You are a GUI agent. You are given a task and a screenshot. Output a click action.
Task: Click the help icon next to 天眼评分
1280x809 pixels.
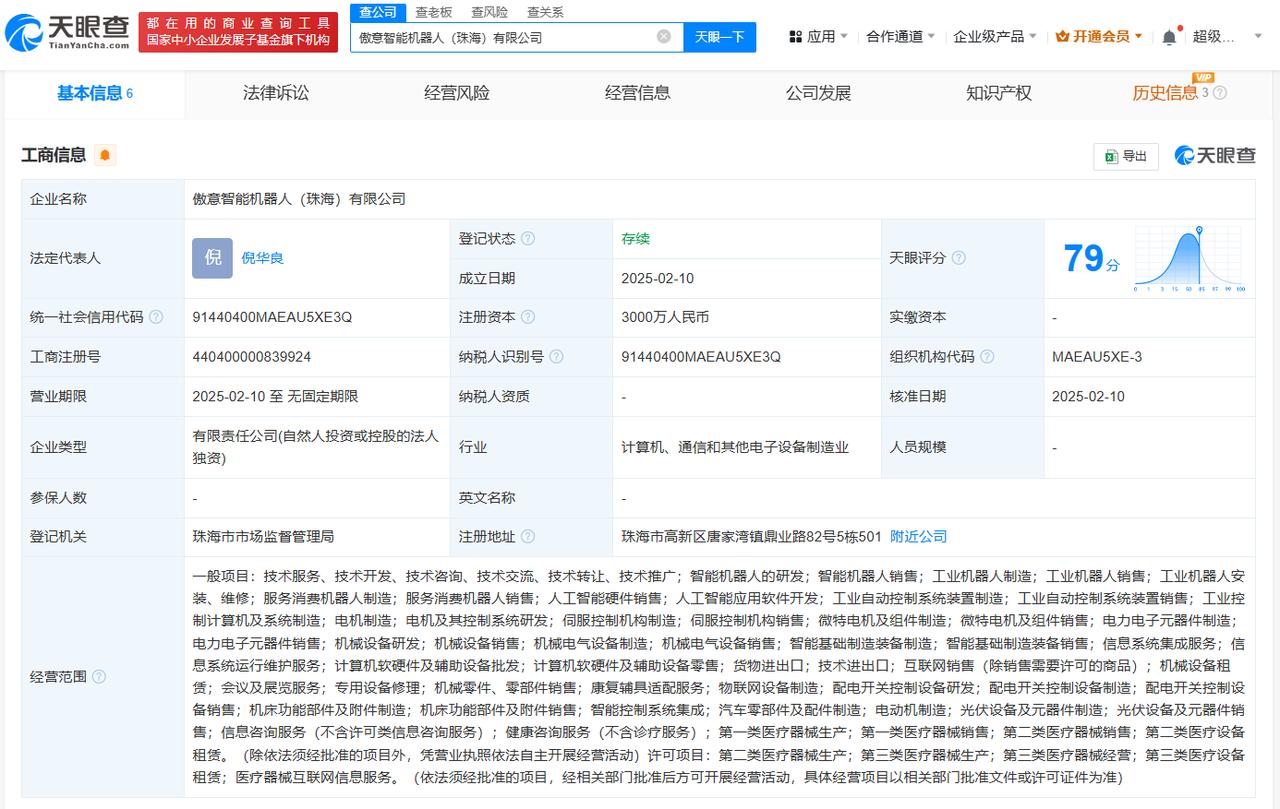click(959, 258)
